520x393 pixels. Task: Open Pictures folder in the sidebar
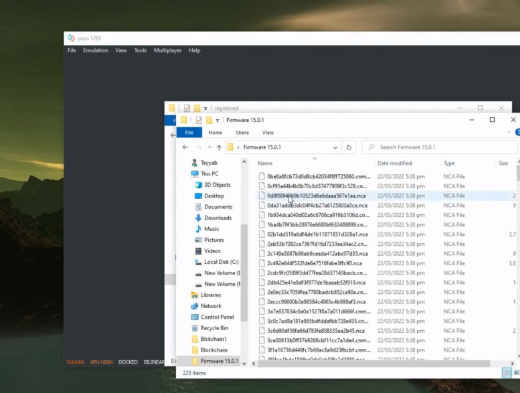click(214, 240)
